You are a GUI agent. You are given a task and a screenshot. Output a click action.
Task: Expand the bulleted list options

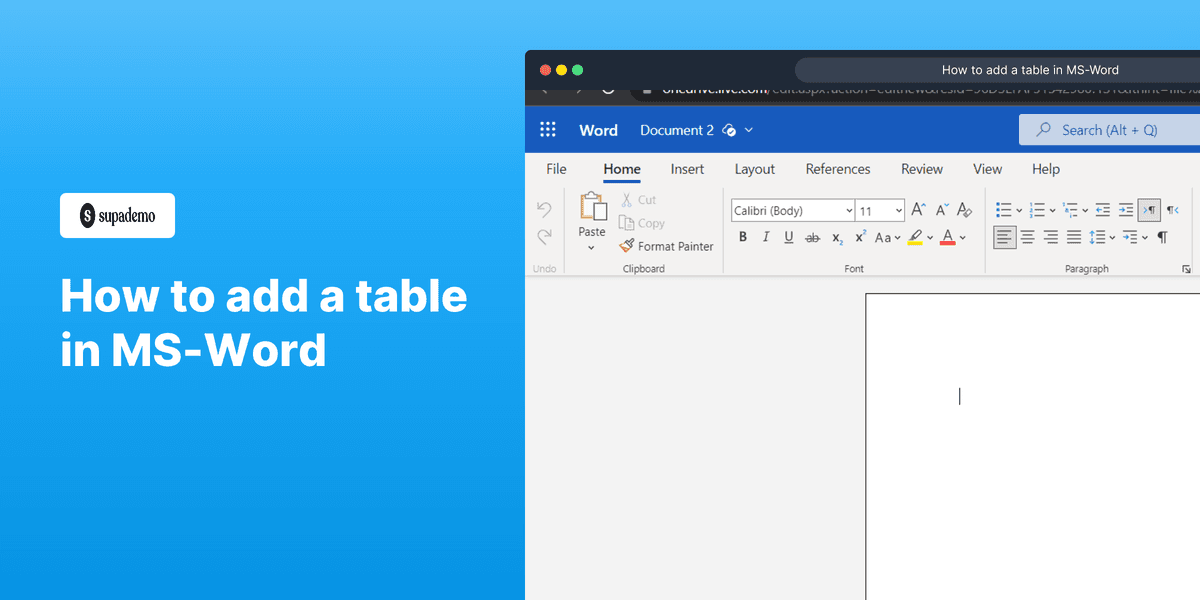pos(1017,210)
